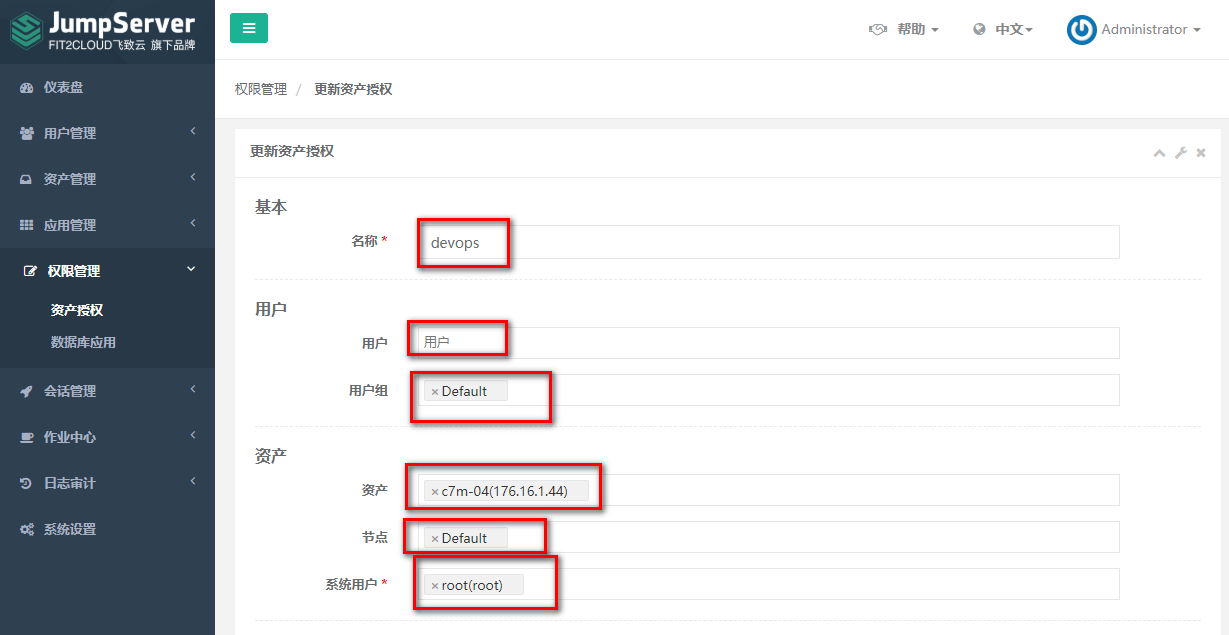Click the Administrator avatar icon

1081,30
